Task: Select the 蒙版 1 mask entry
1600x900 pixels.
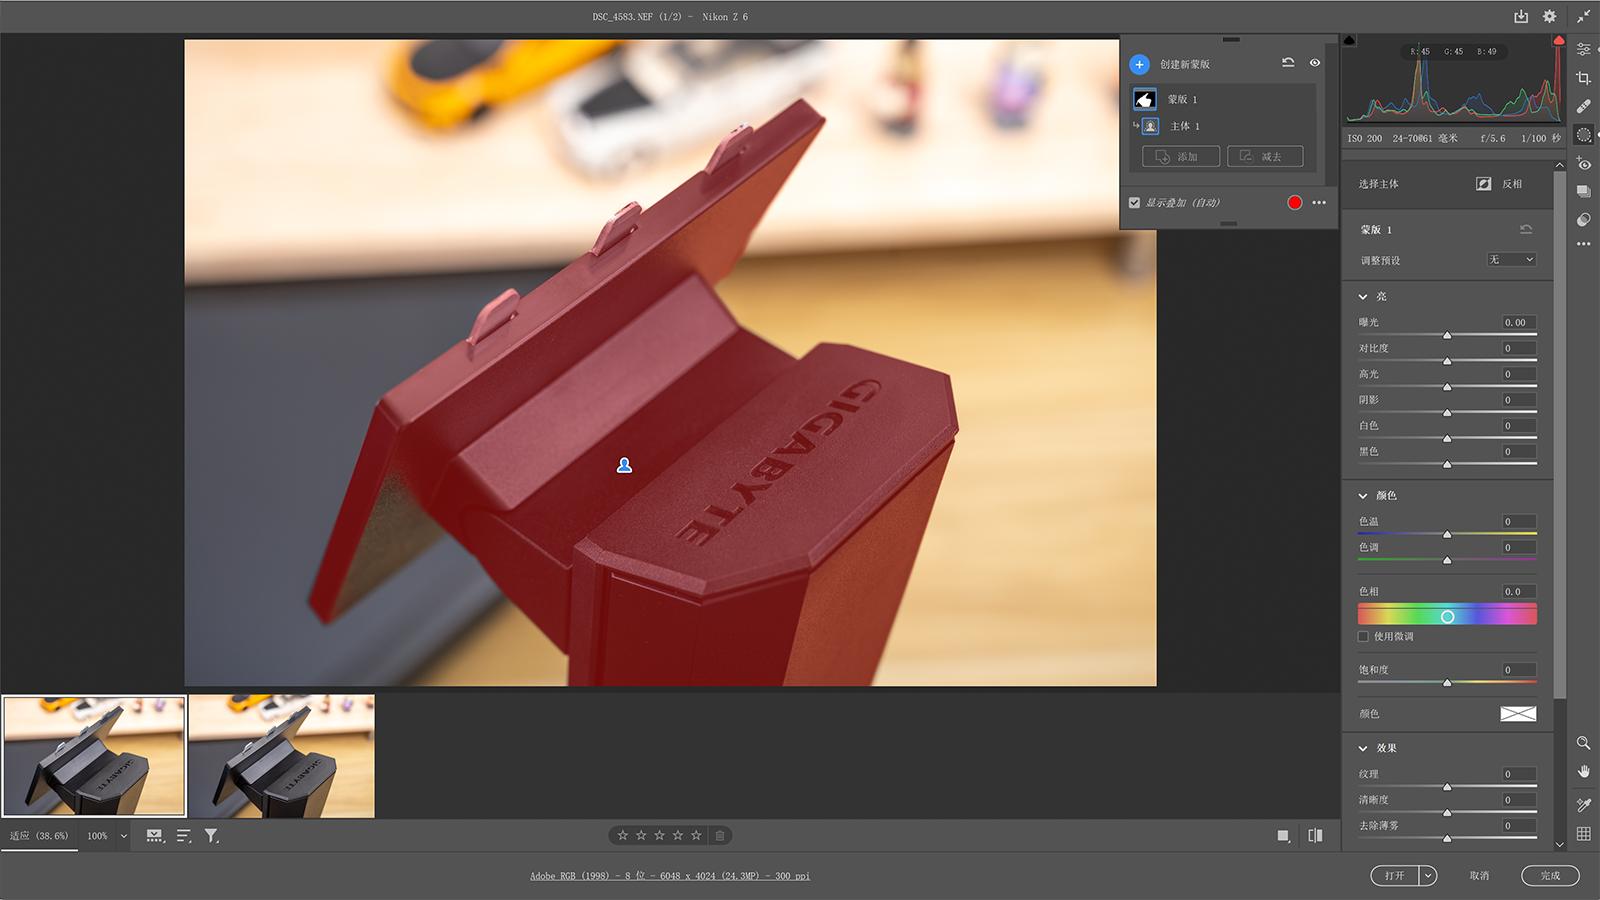Action: point(1181,99)
